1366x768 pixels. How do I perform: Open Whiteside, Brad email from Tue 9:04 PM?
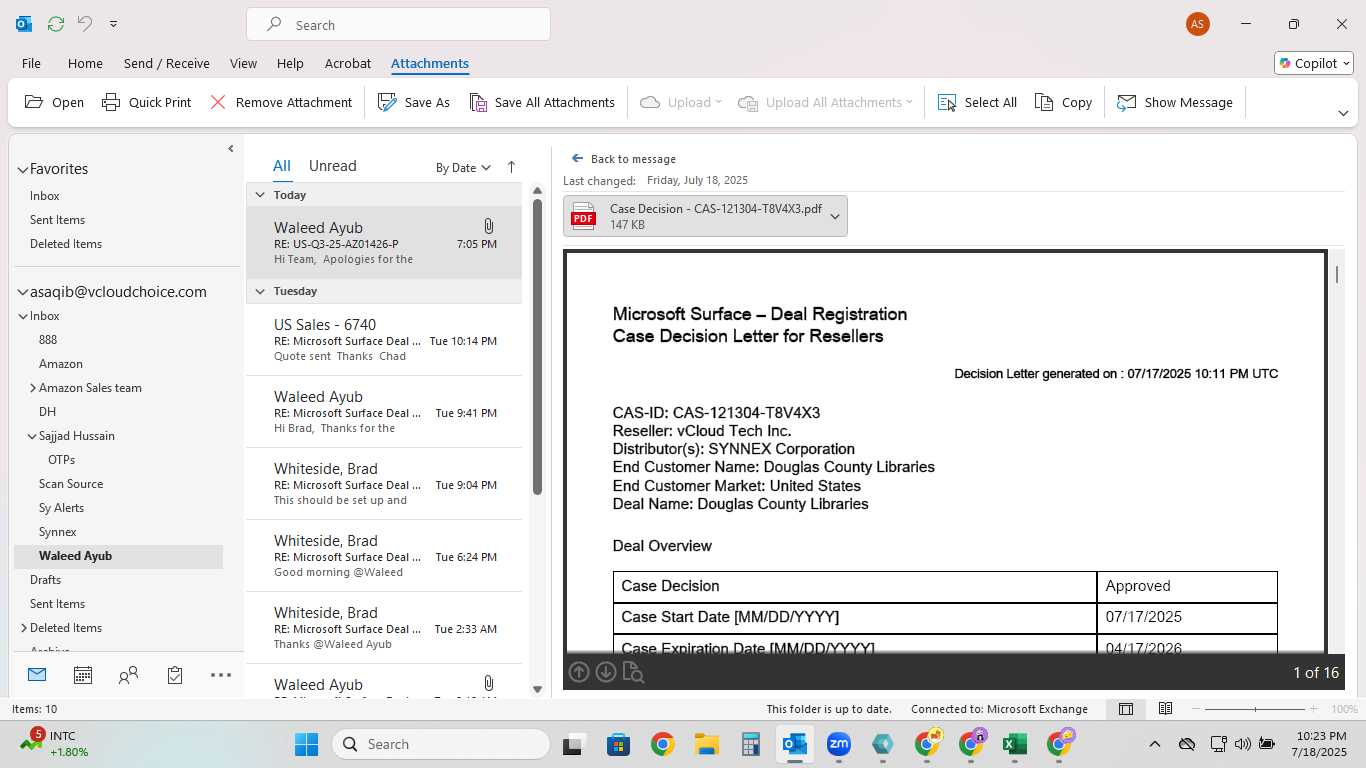point(385,484)
